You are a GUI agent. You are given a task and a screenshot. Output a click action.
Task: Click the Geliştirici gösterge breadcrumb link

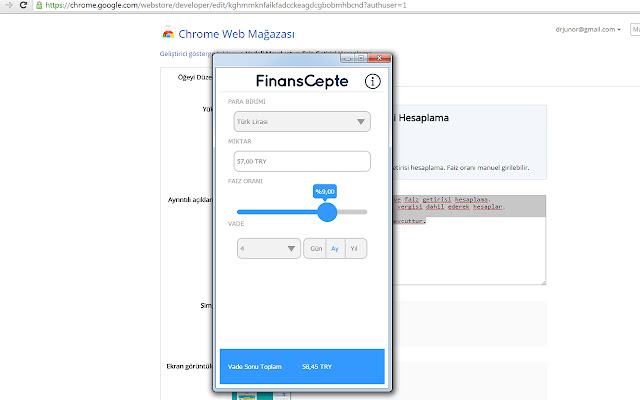pos(186,54)
